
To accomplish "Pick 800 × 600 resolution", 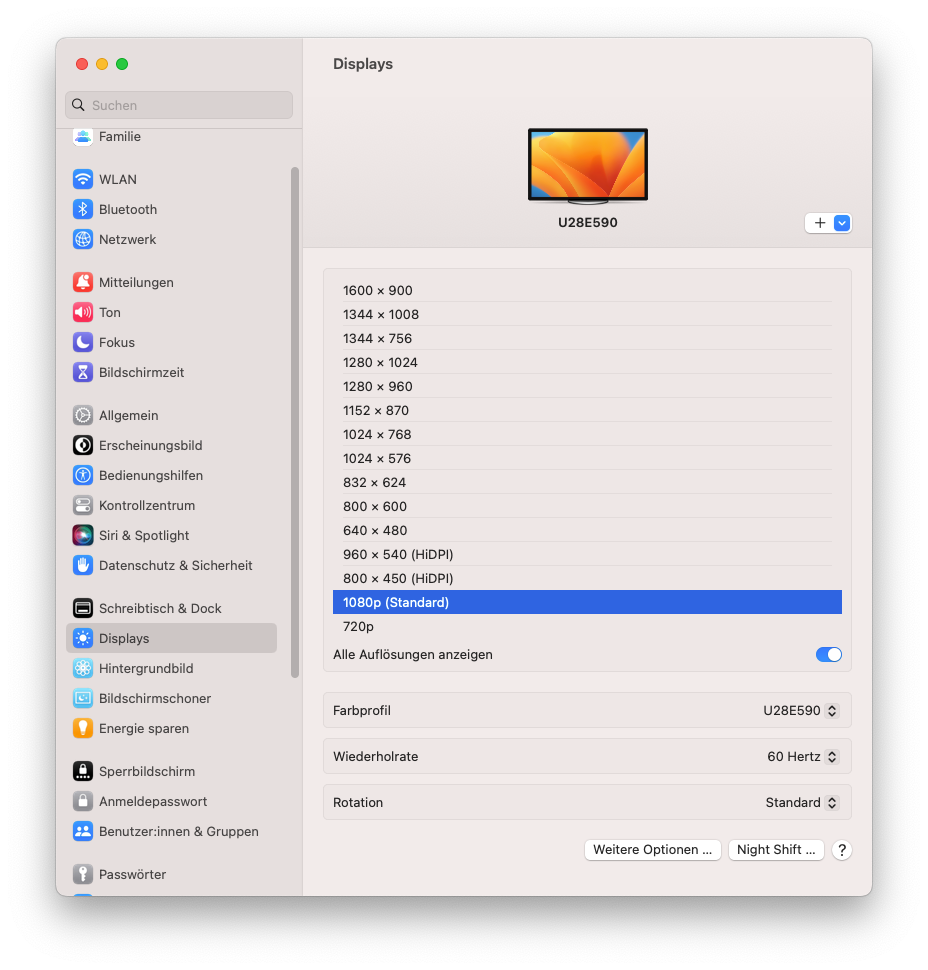I will click(x=587, y=507).
